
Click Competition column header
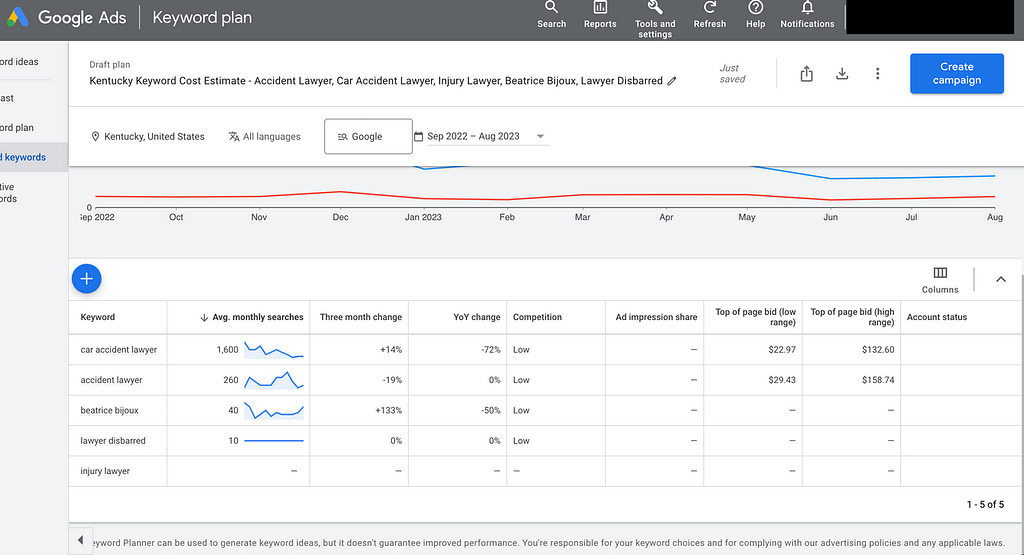[x=537, y=317]
